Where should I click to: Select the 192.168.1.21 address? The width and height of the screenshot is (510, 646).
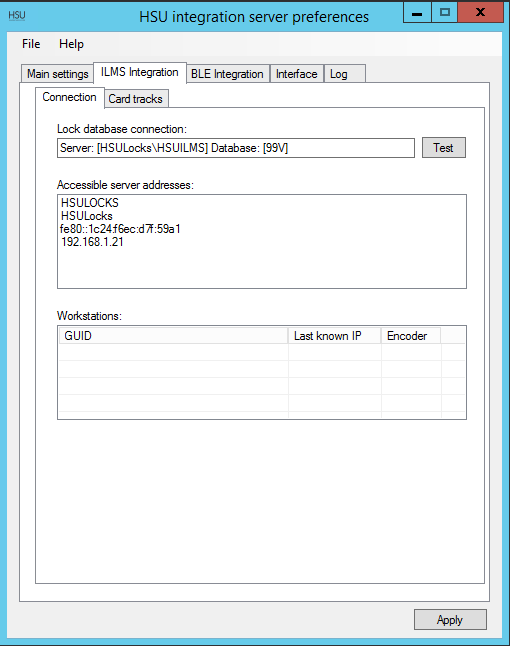(x=92, y=242)
